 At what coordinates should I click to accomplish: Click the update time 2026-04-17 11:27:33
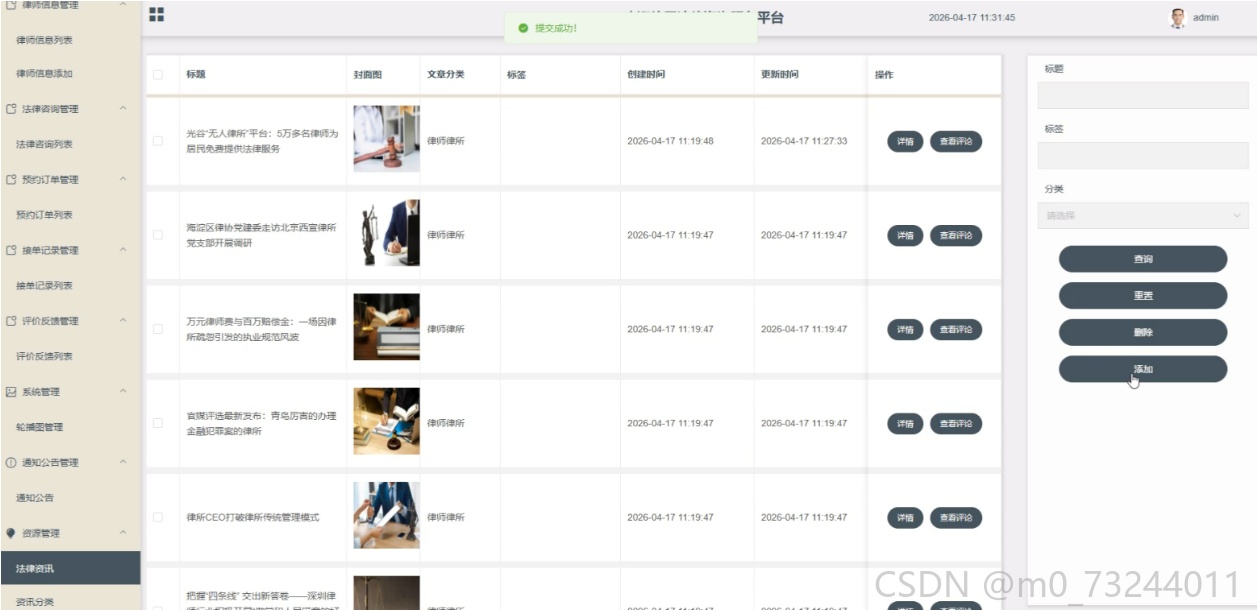click(x=804, y=141)
